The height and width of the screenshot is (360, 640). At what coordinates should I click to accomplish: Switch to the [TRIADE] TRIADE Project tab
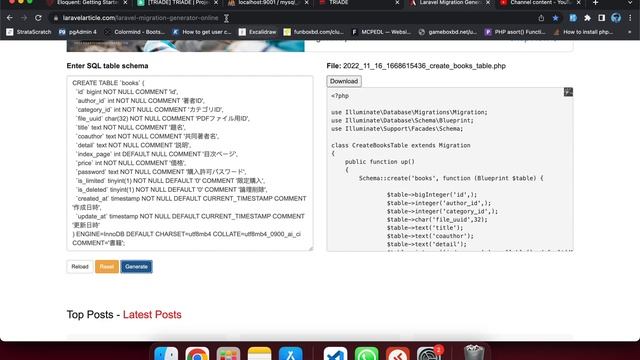coord(177,3)
